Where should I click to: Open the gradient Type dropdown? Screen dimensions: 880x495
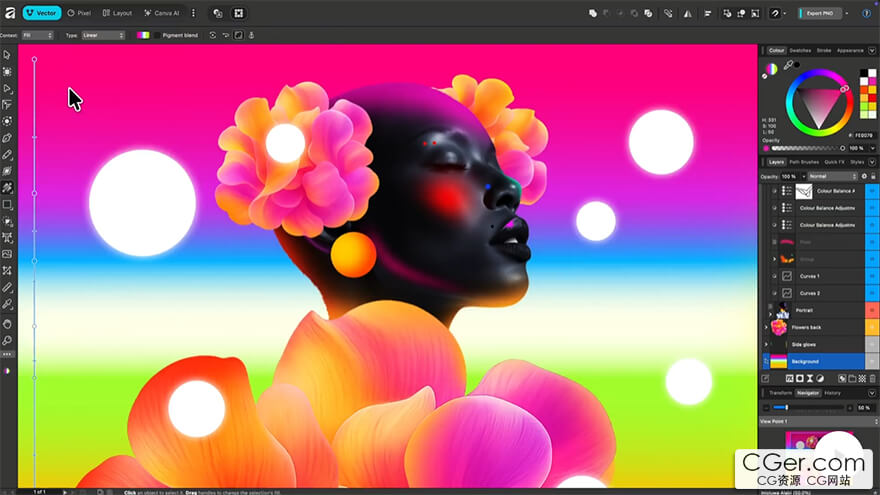[x=104, y=35]
